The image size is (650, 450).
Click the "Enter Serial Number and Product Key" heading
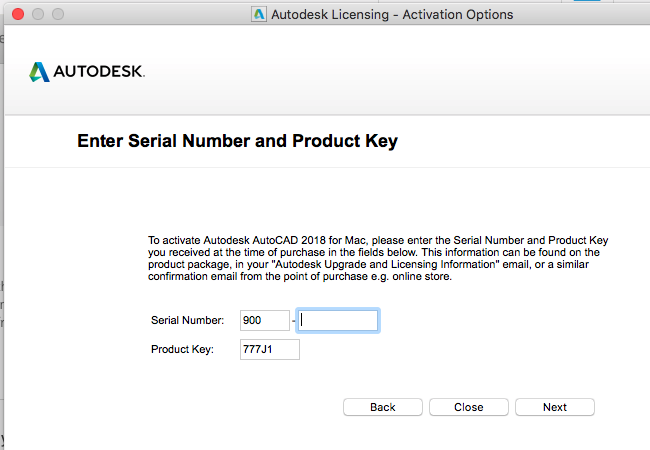pyautogui.click(x=238, y=141)
